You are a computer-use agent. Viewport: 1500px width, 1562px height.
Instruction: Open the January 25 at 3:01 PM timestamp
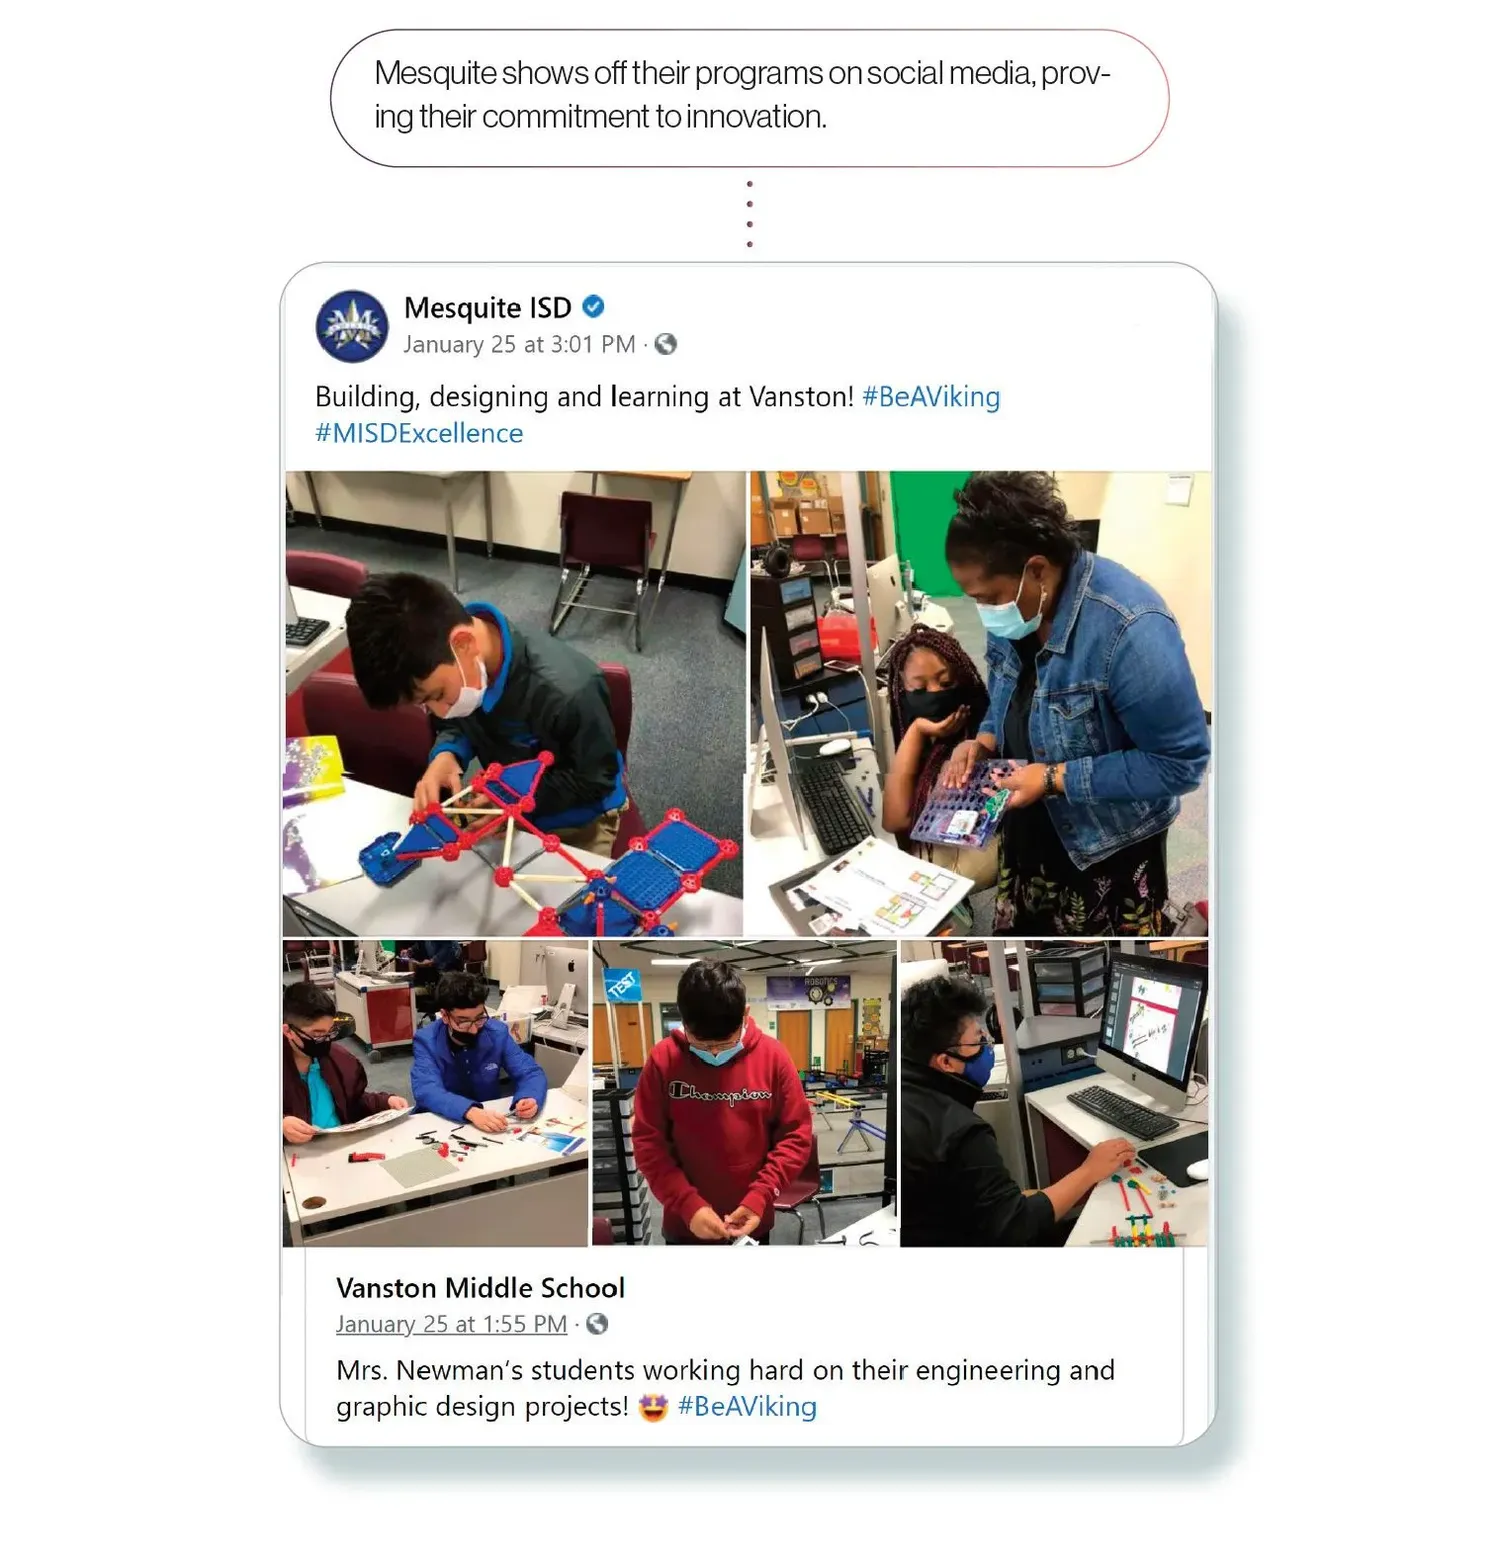tap(519, 345)
